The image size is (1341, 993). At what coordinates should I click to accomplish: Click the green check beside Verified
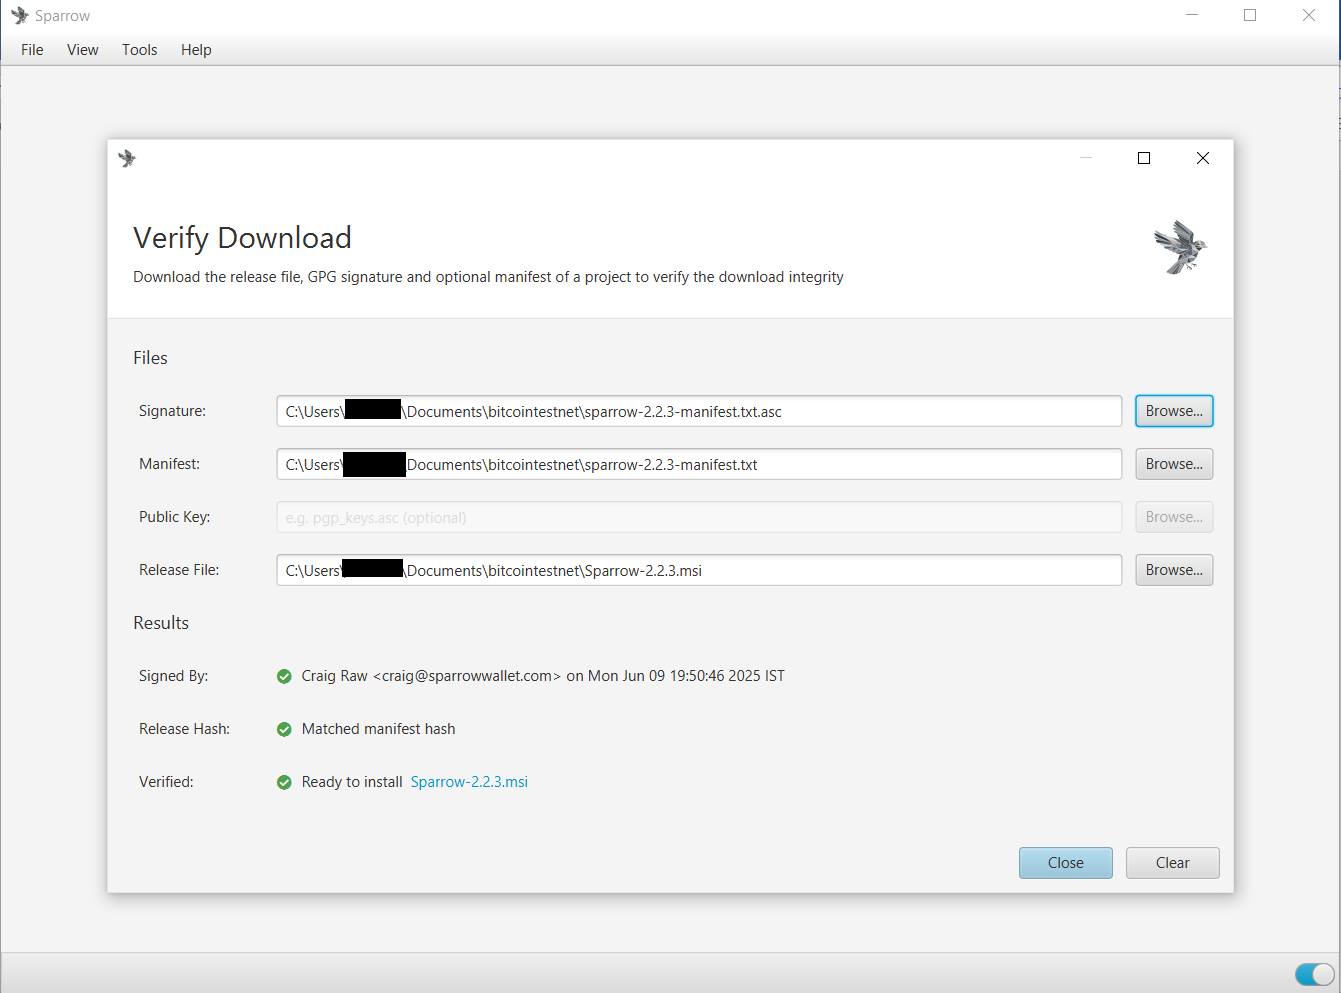pos(284,782)
